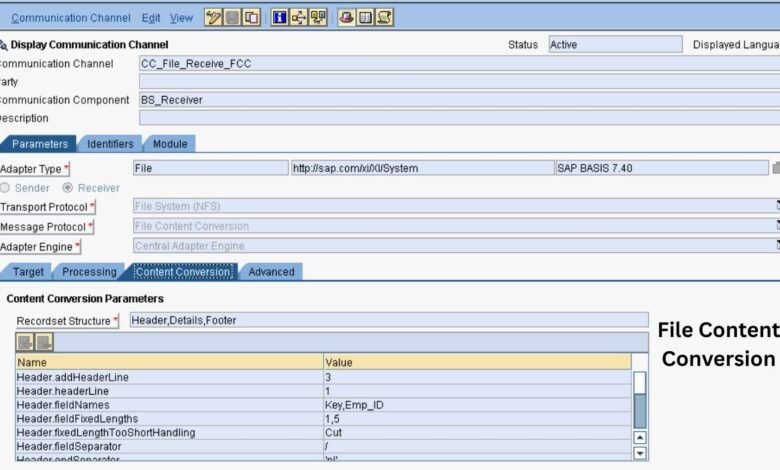Switch to the Identifiers tab
Image resolution: width=780 pixels, height=470 pixels.
[110, 144]
